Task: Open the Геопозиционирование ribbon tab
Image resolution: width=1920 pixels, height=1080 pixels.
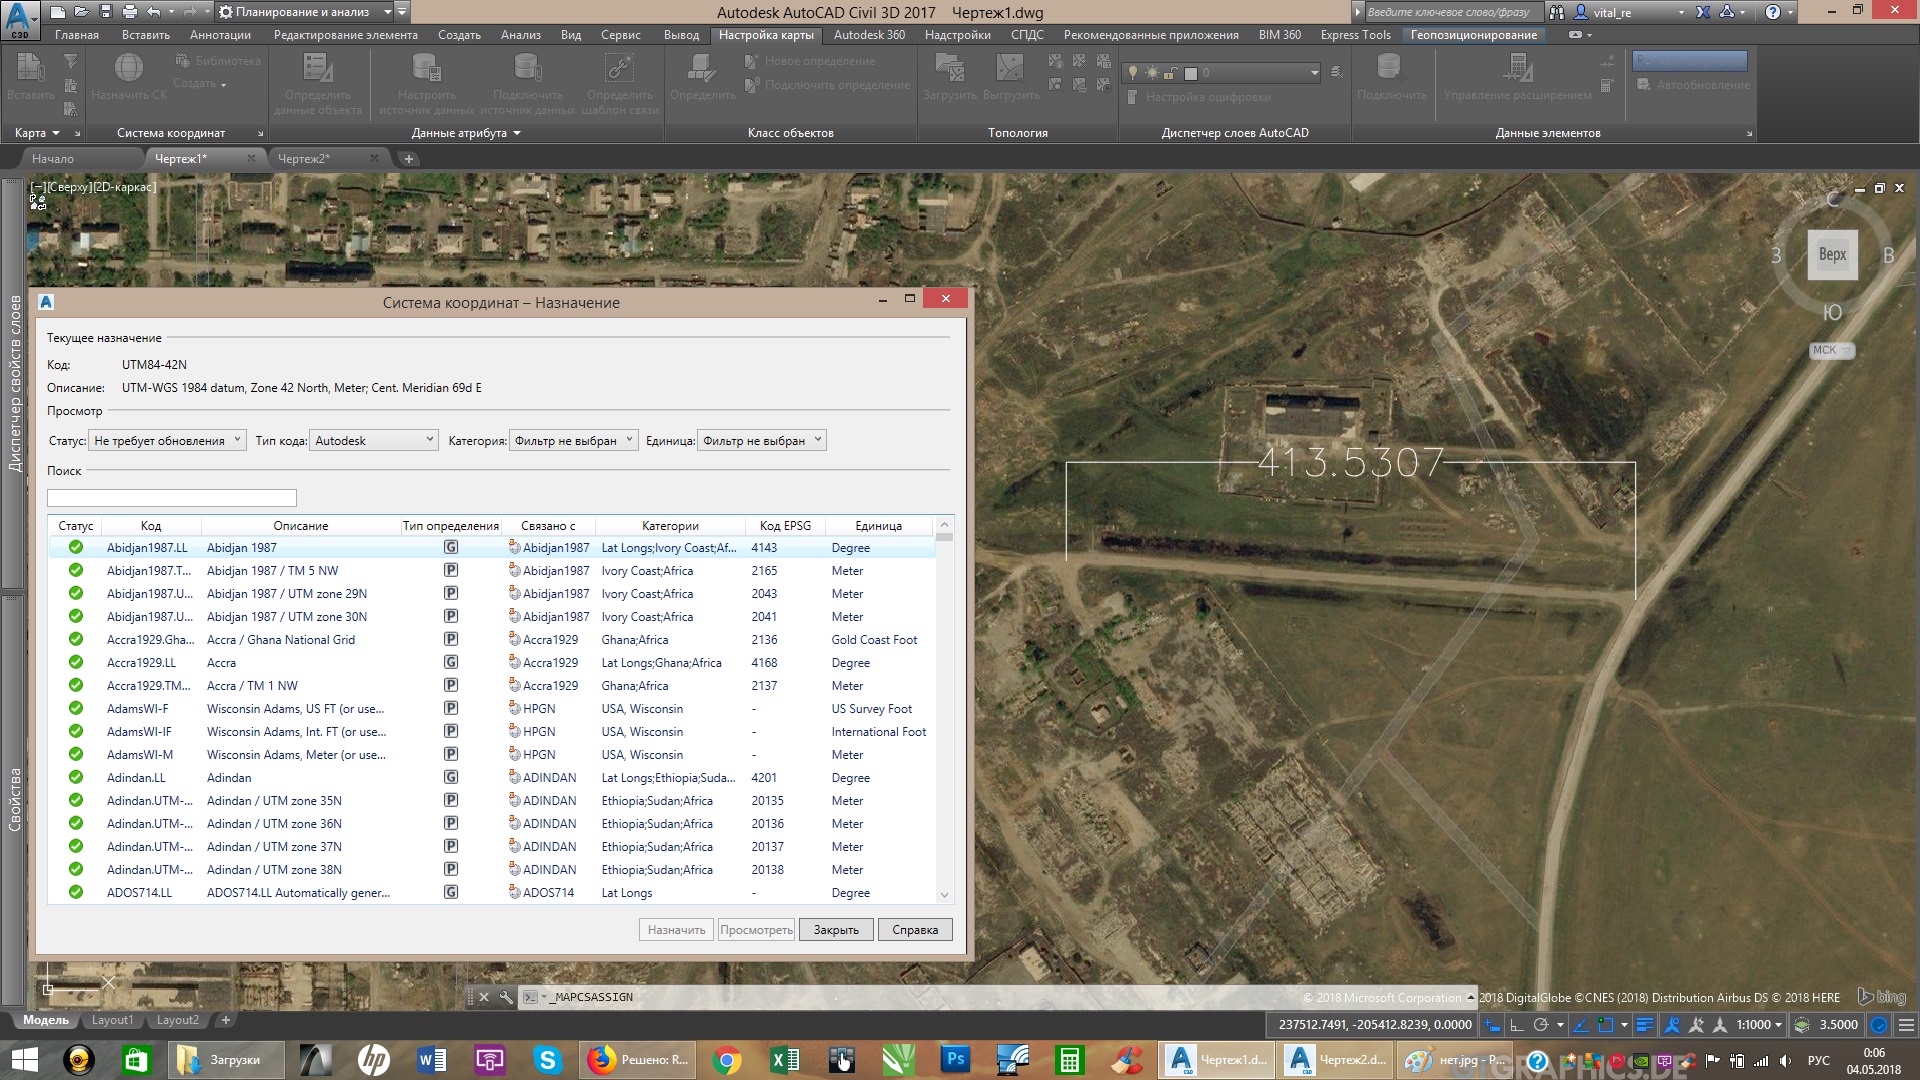Action: tap(1473, 35)
